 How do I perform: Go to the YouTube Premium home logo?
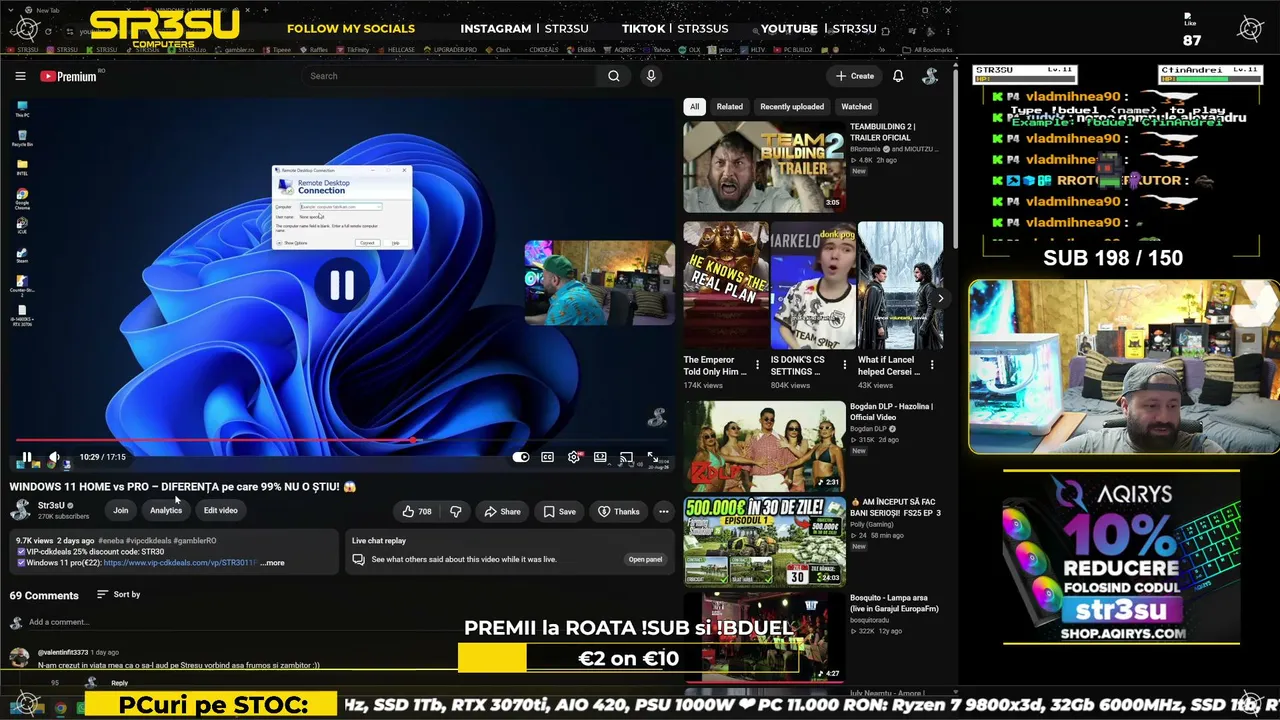(68, 76)
